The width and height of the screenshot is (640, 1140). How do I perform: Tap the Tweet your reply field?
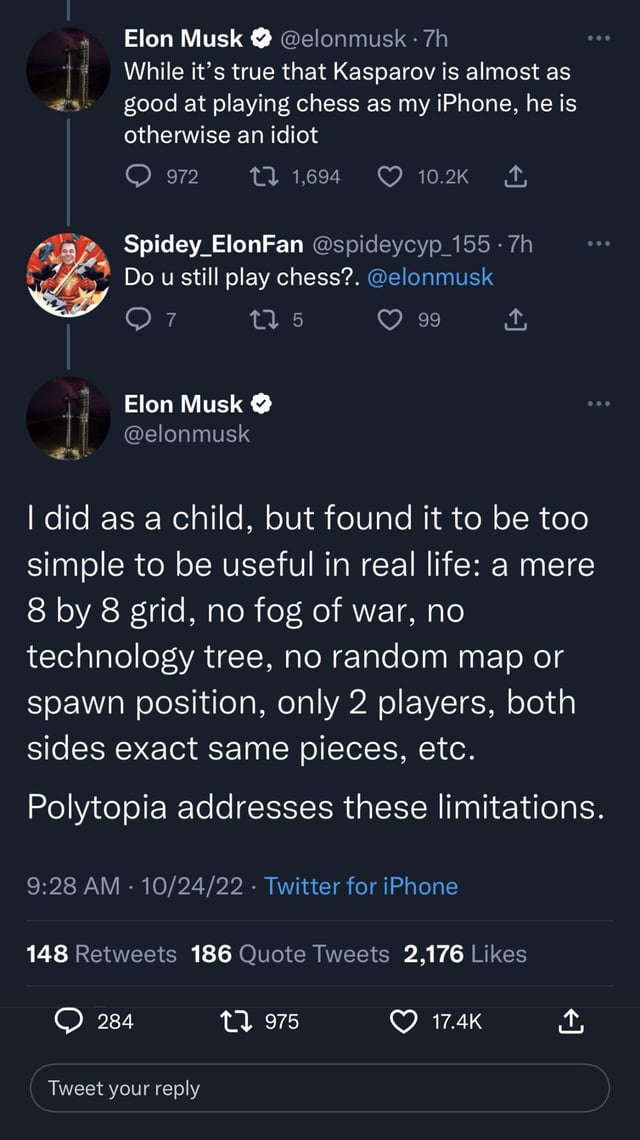pyautogui.click(x=319, y=1088)
